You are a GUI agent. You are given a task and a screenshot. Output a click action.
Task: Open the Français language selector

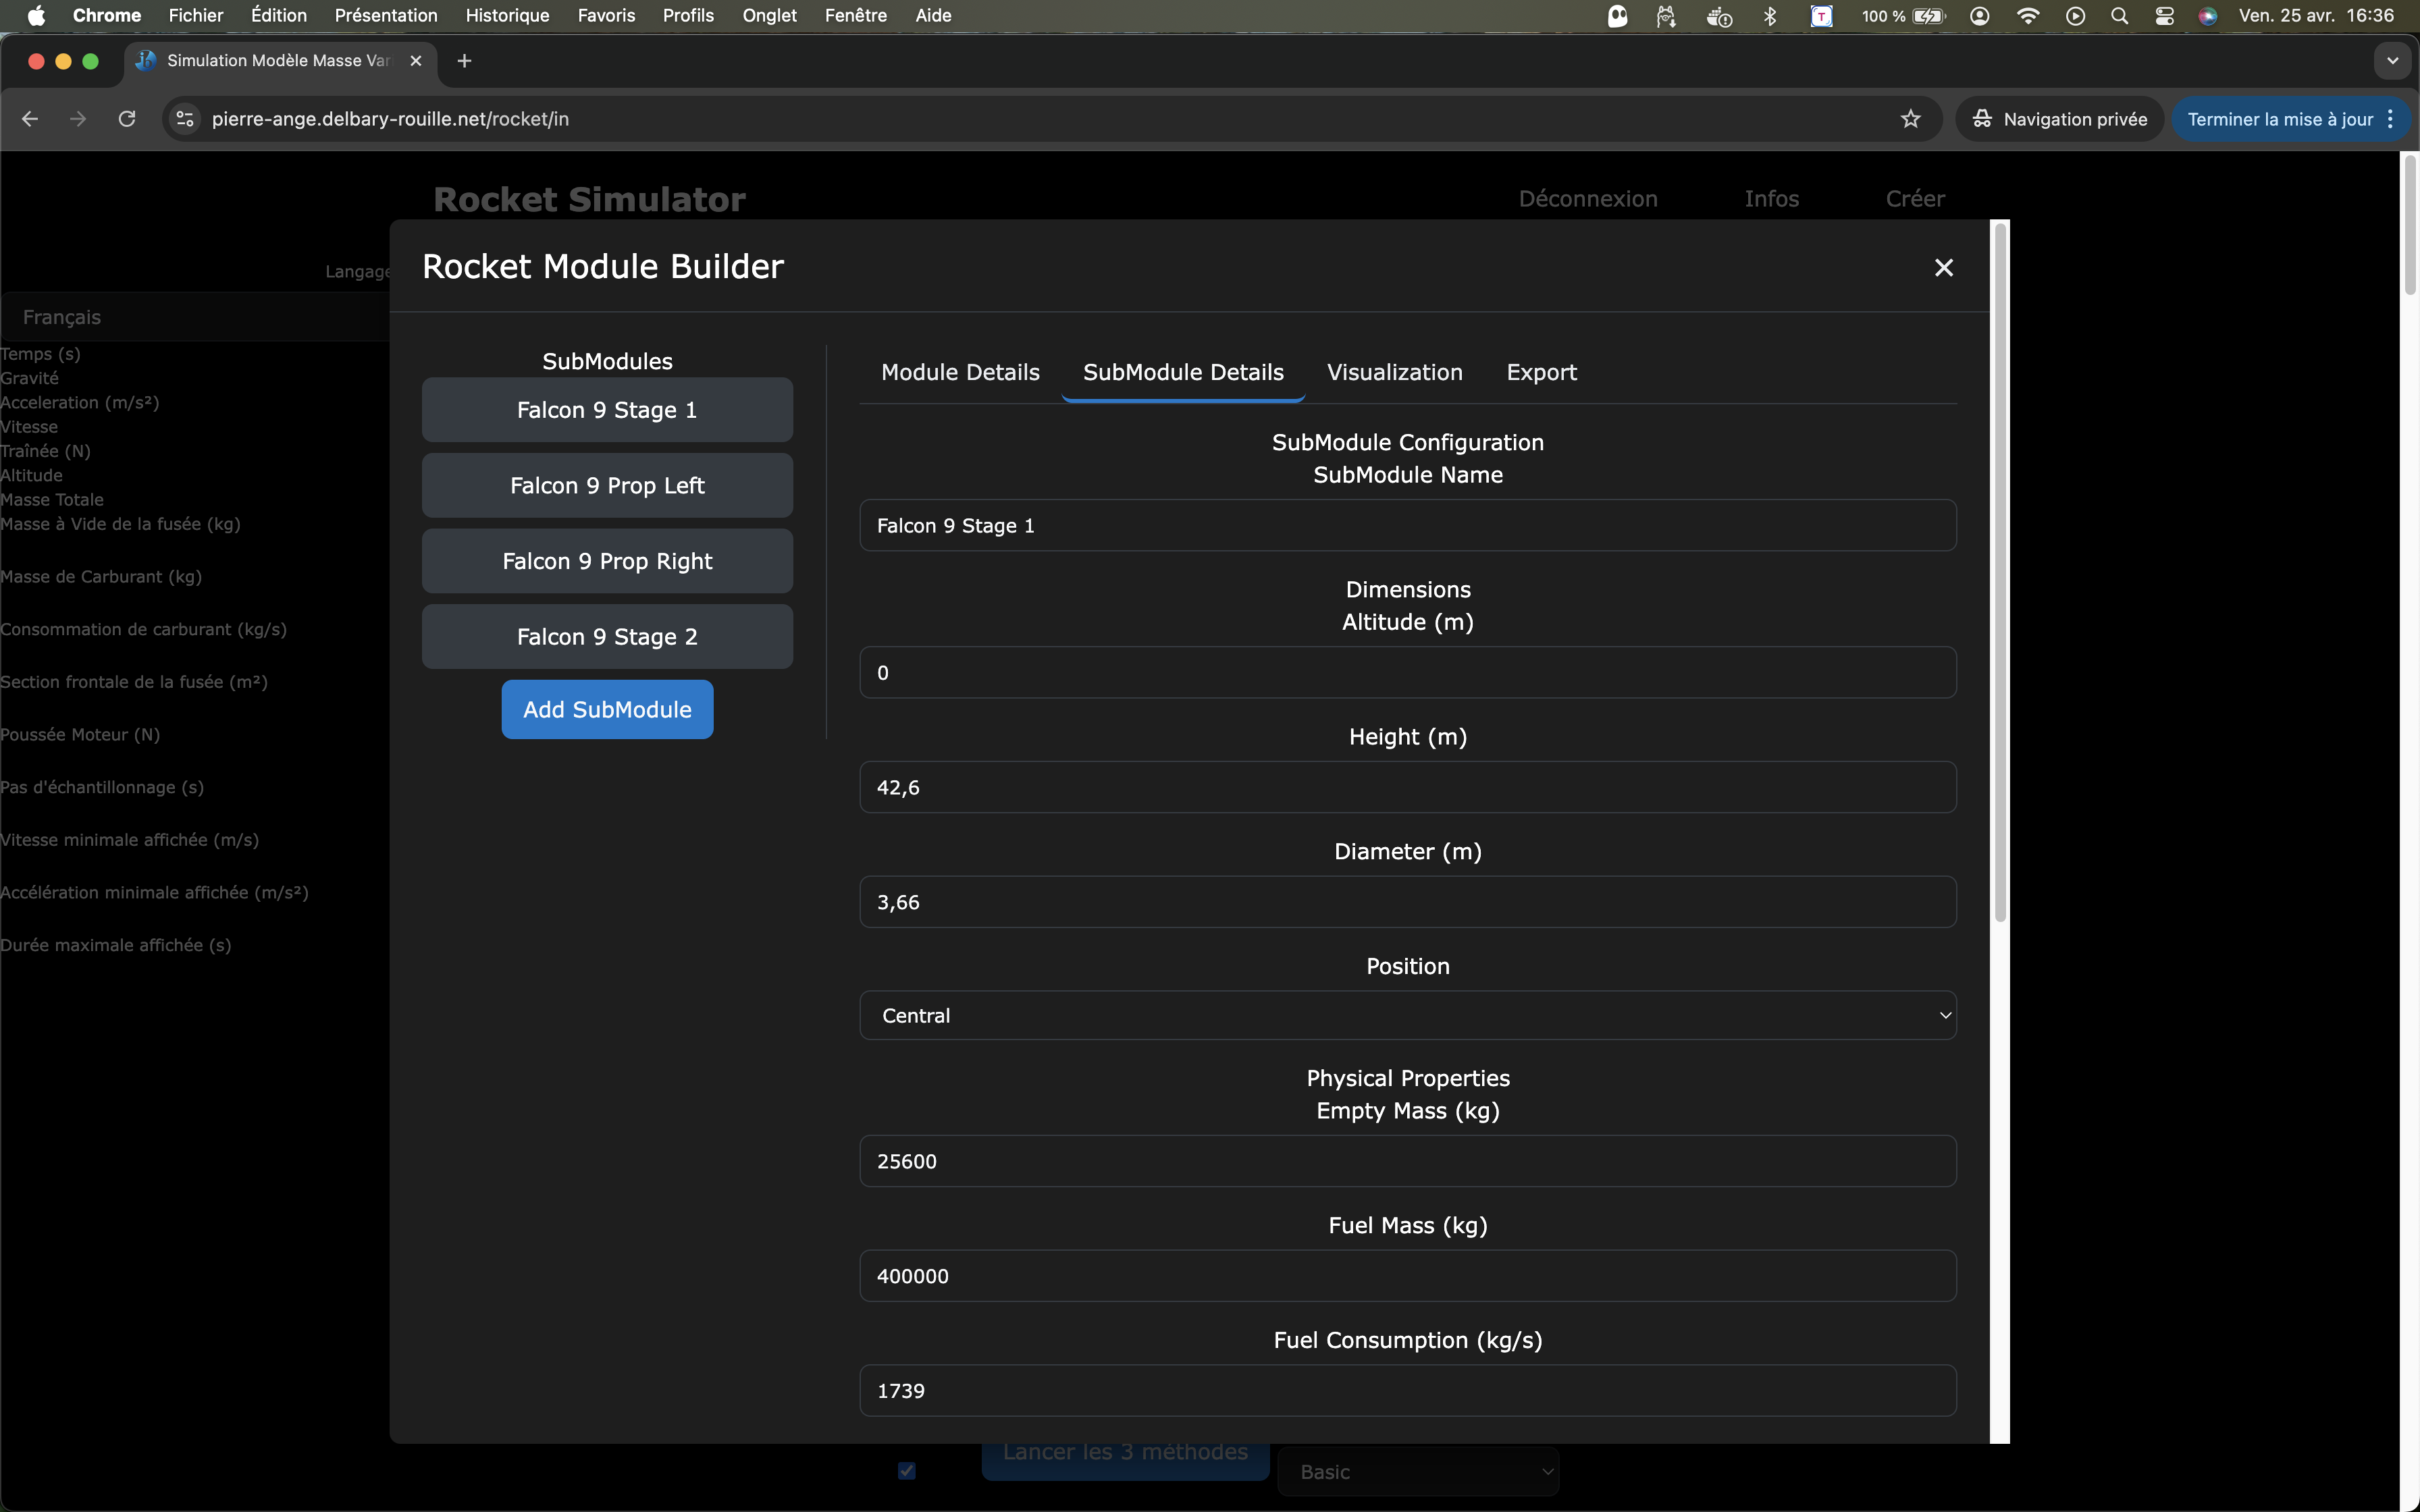(195, 317)
